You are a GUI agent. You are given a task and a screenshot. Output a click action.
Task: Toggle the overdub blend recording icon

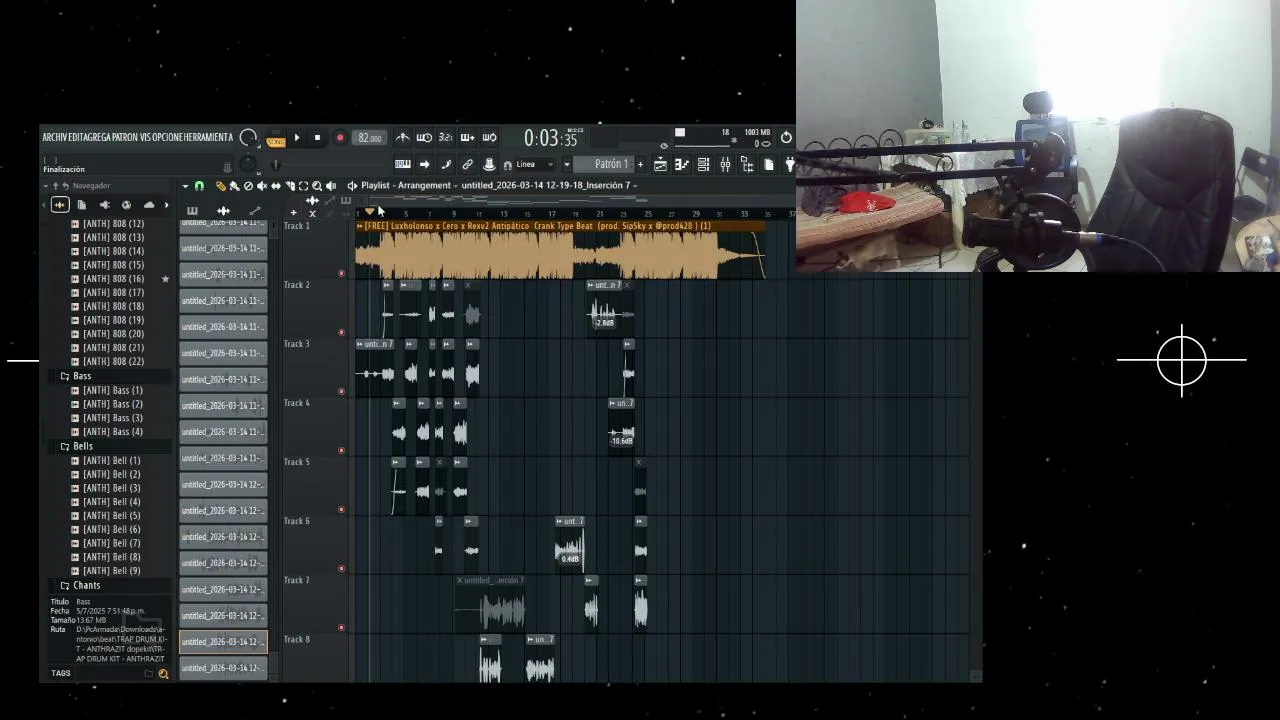pos(467,138)
